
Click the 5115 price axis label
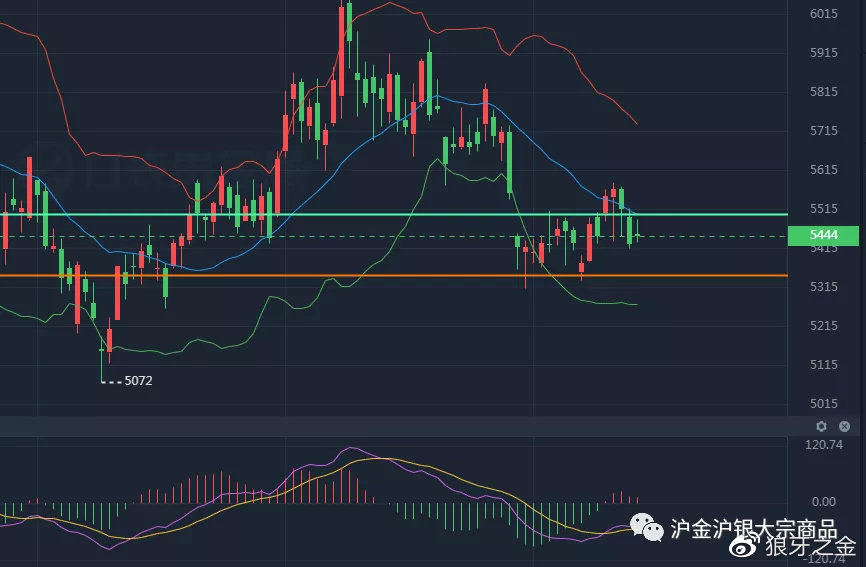(x=823, y=365)
